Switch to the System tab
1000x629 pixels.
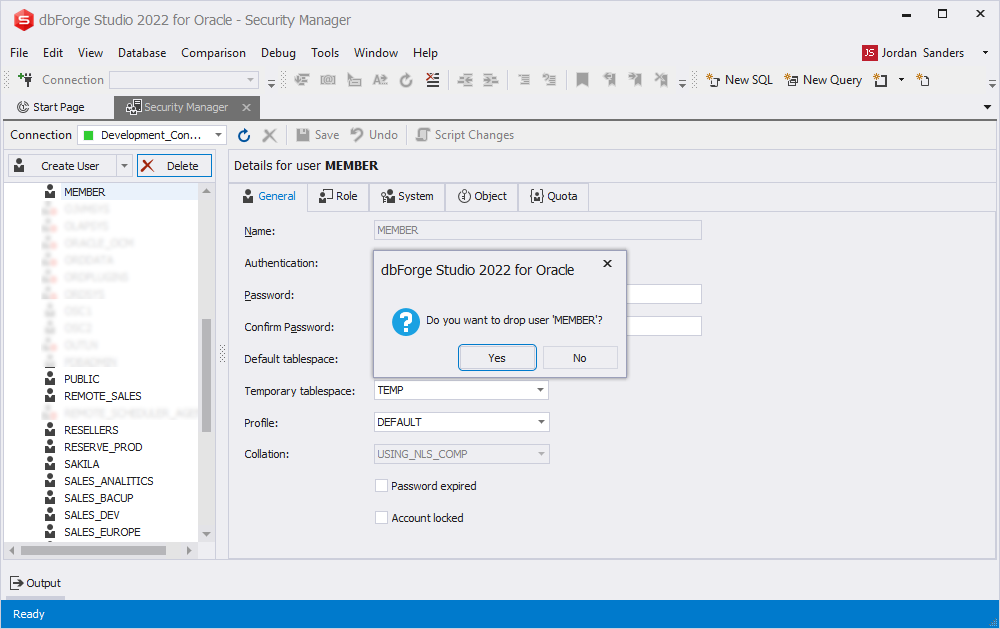pyautogui.click(x=407, y=196)
